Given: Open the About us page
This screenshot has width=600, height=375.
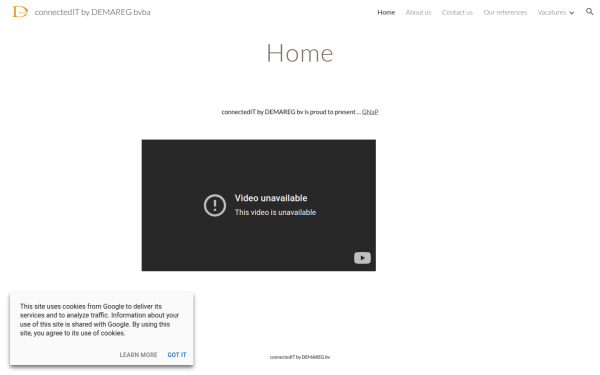Looking at the screenshot, I should pyautogui.click(x=418, y=12).
